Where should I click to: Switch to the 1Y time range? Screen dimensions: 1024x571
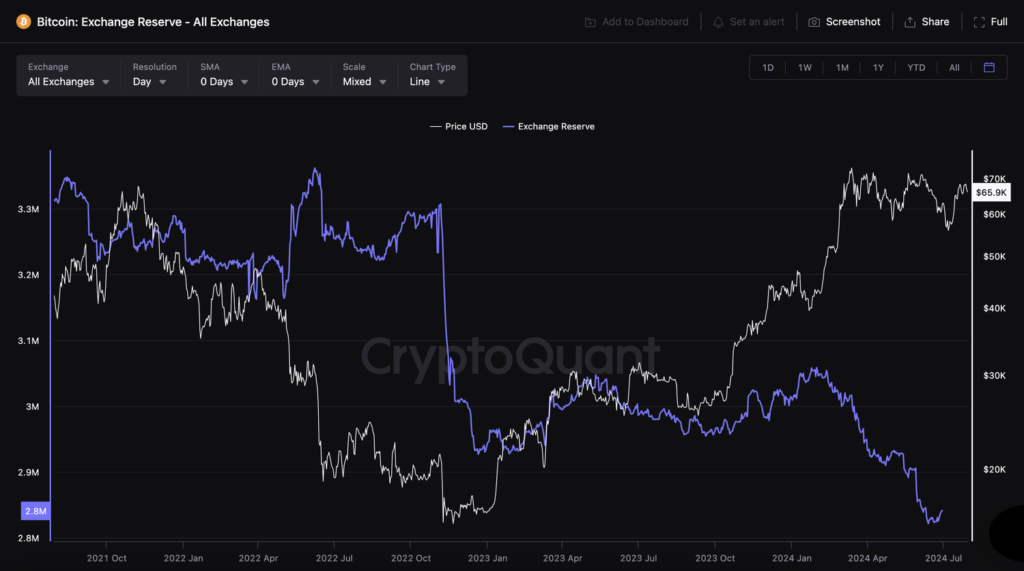click(878, 67)
